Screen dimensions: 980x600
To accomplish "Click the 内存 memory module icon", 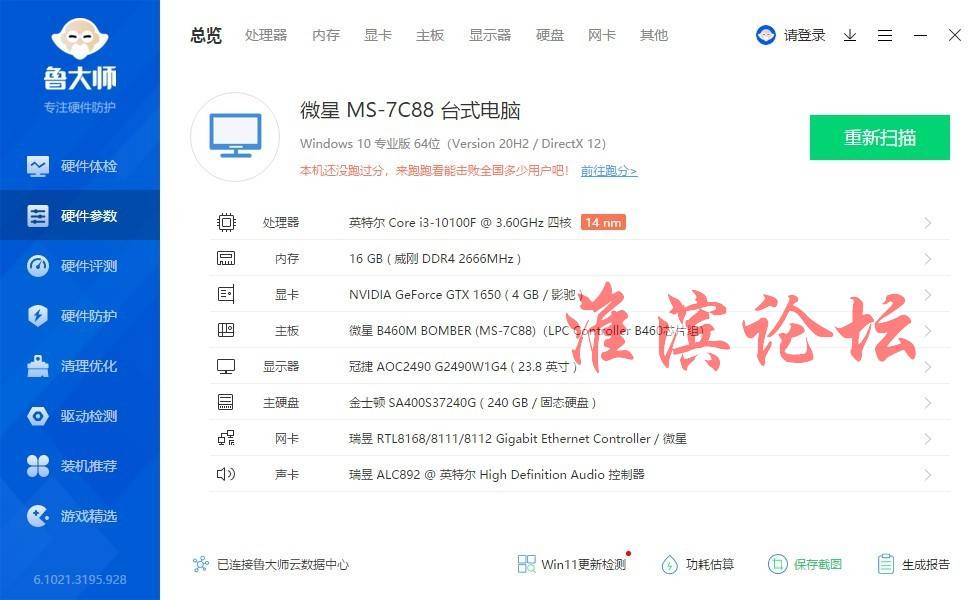I will point(226,258).
